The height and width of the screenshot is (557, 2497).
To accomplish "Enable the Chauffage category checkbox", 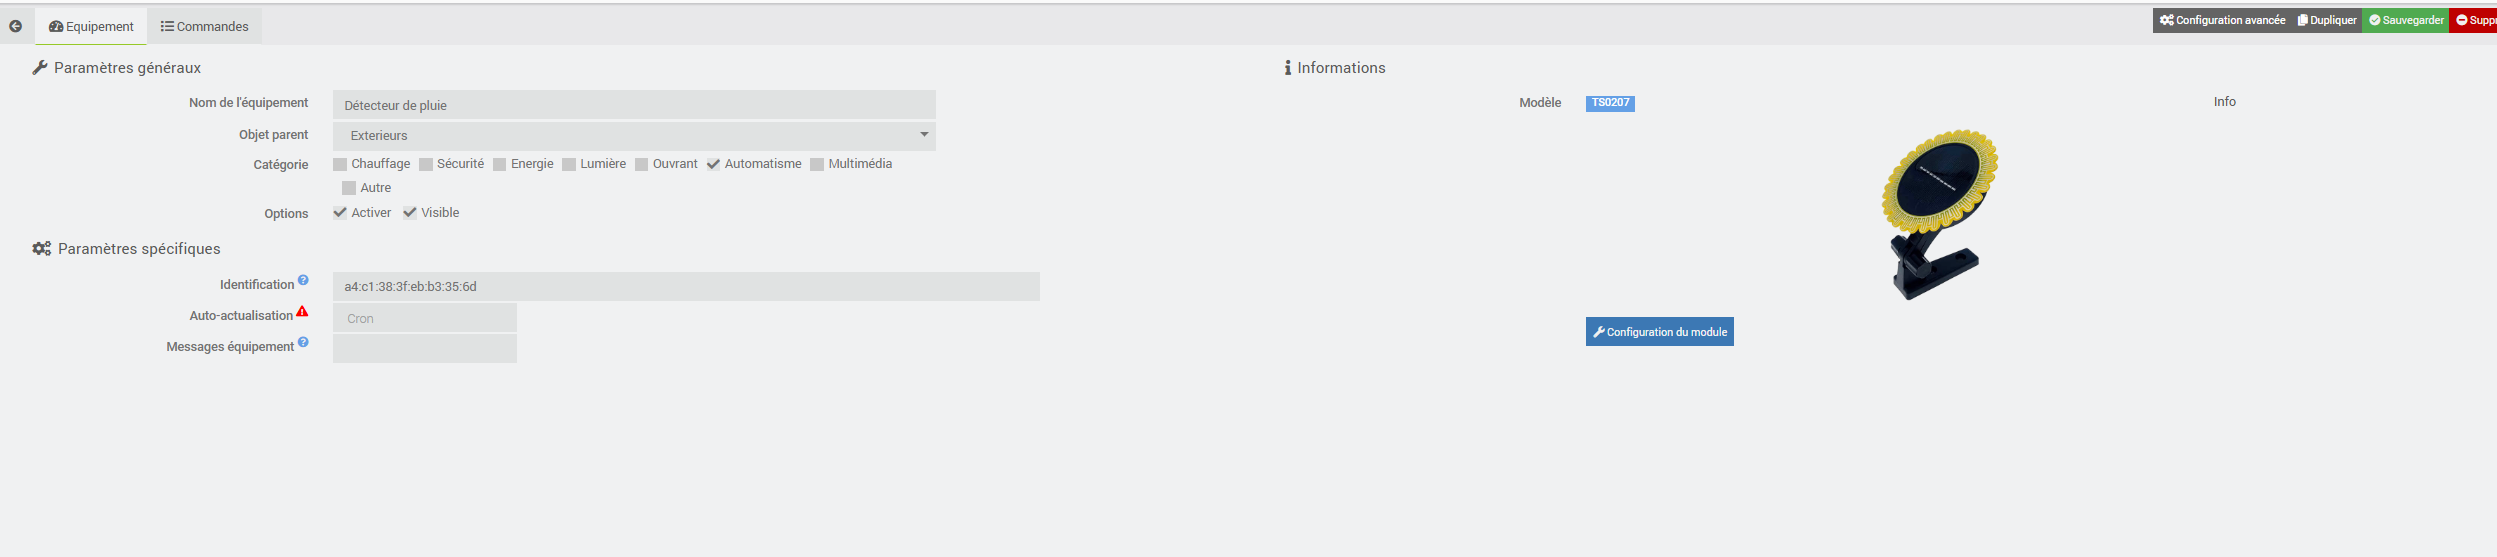I will pyautogui.click(x=340, y=164).
